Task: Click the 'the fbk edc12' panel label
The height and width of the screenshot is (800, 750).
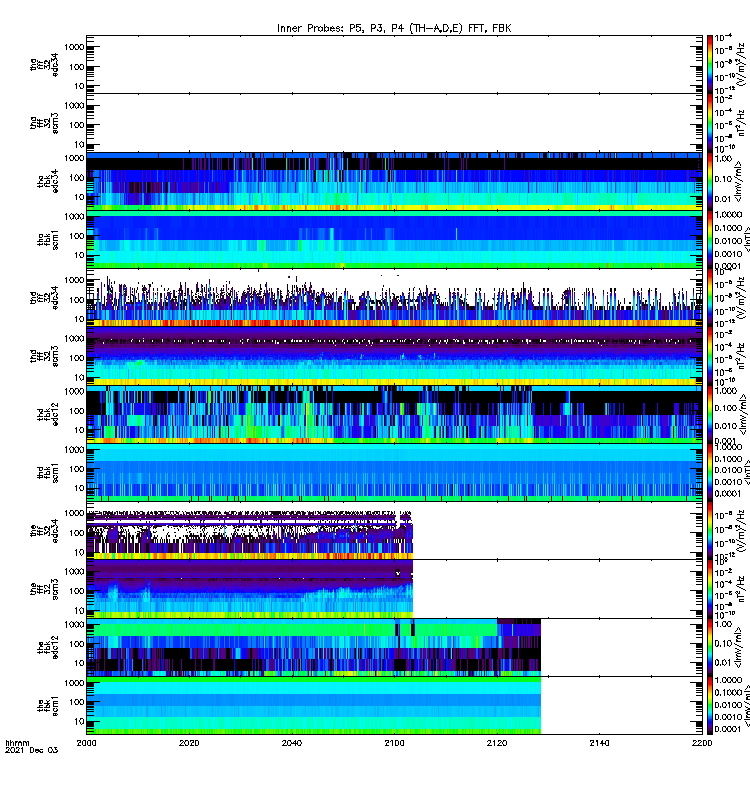Action: pyautogui.click(x=48, y=647)
